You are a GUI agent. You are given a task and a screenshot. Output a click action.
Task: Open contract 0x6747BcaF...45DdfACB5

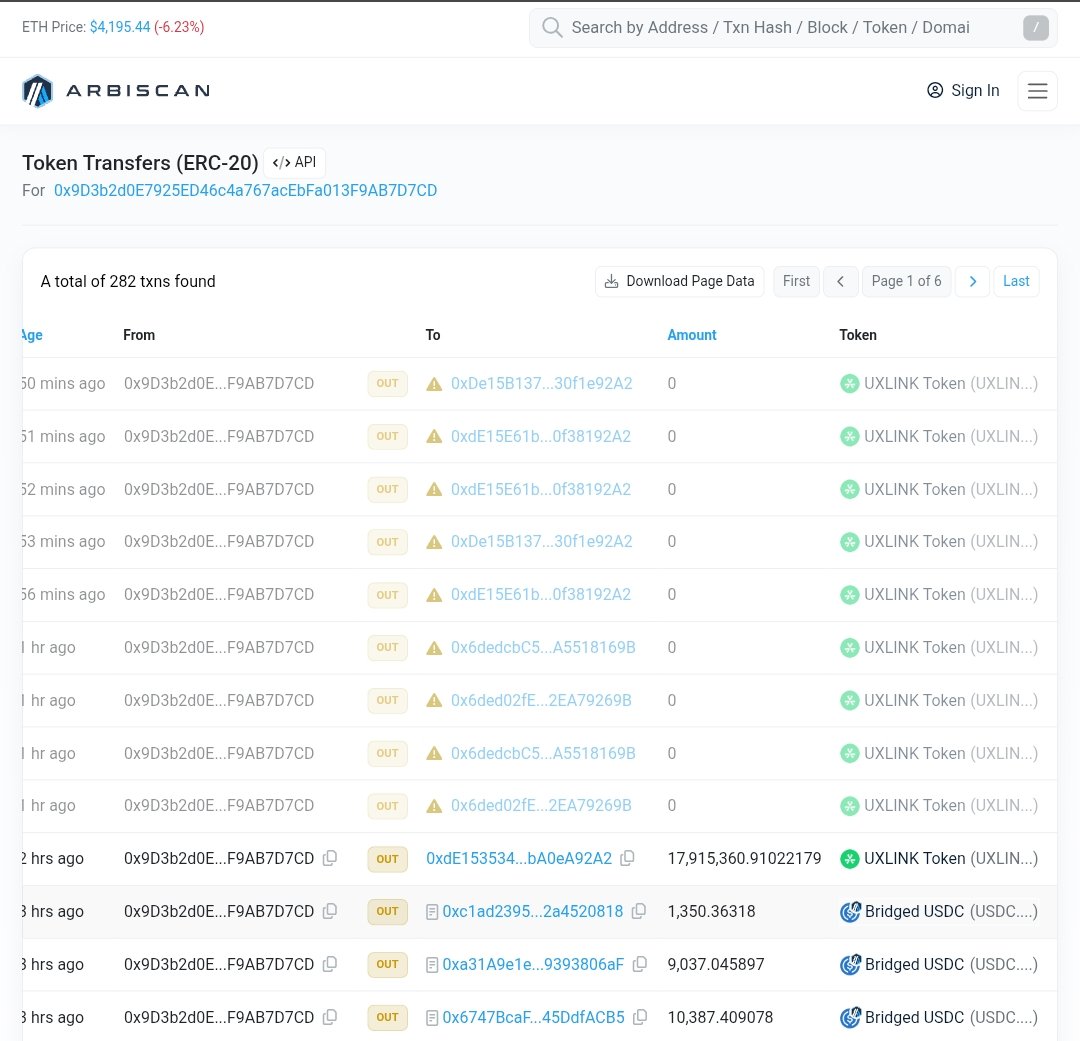point(533,1017)
